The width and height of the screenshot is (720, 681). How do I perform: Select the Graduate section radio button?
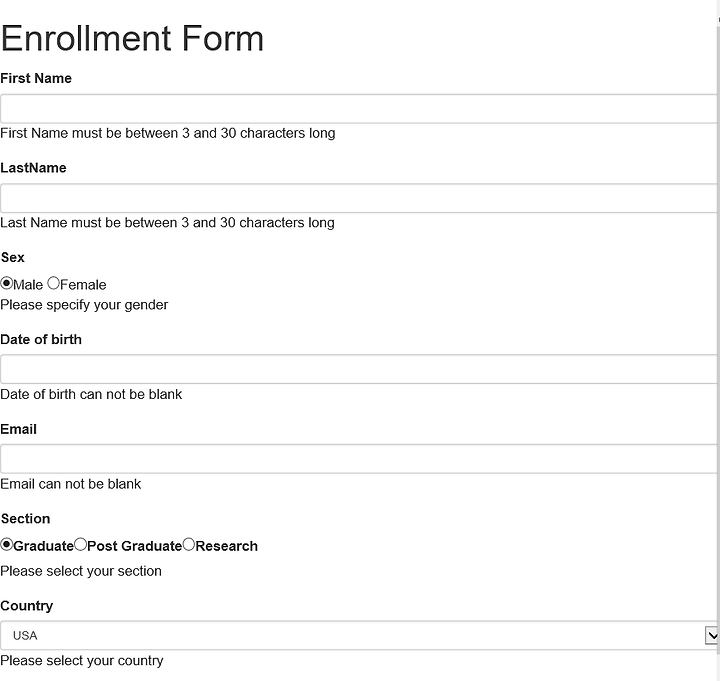(x=6, y=545)
